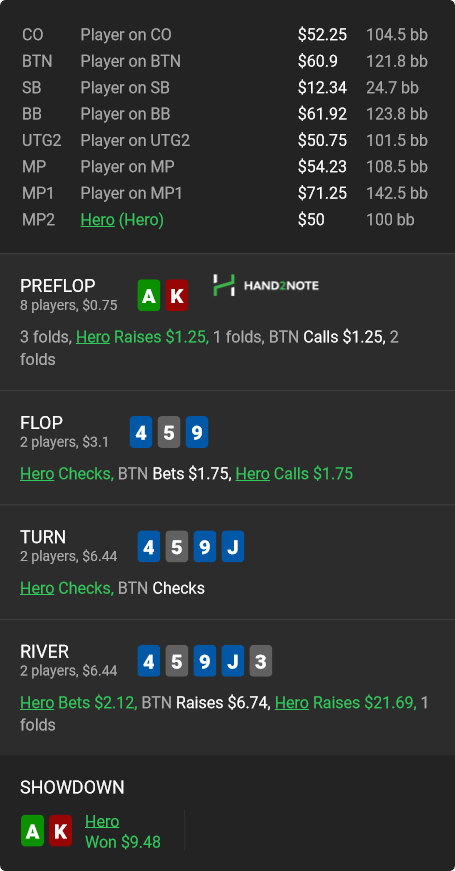
Task: Click Hero link before Raises $21.69
Action: [x=292, y=703]
